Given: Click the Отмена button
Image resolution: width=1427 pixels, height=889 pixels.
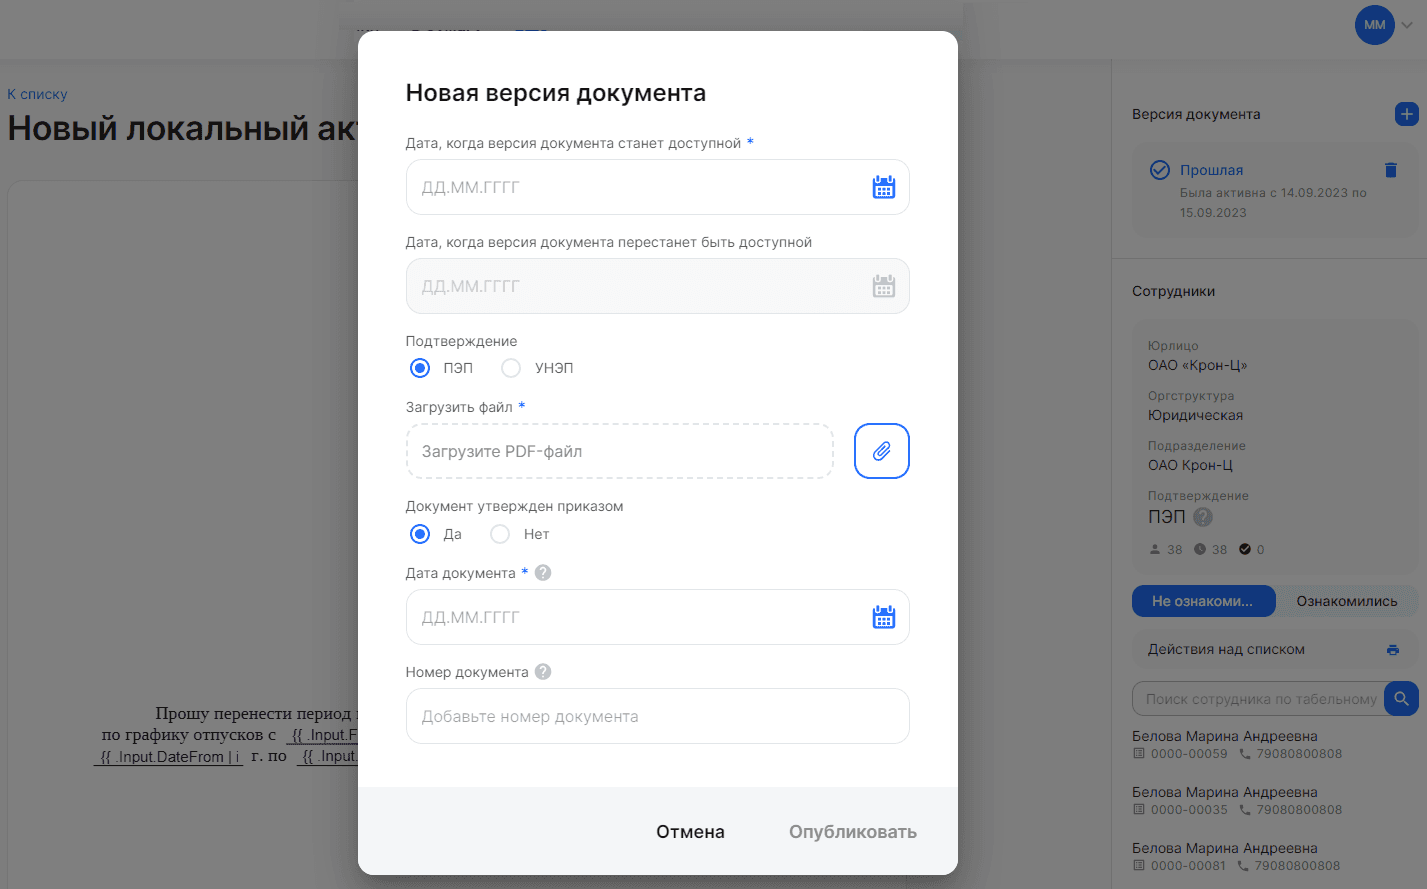Looking at the screenshot, I should click(x=690, y=832).
